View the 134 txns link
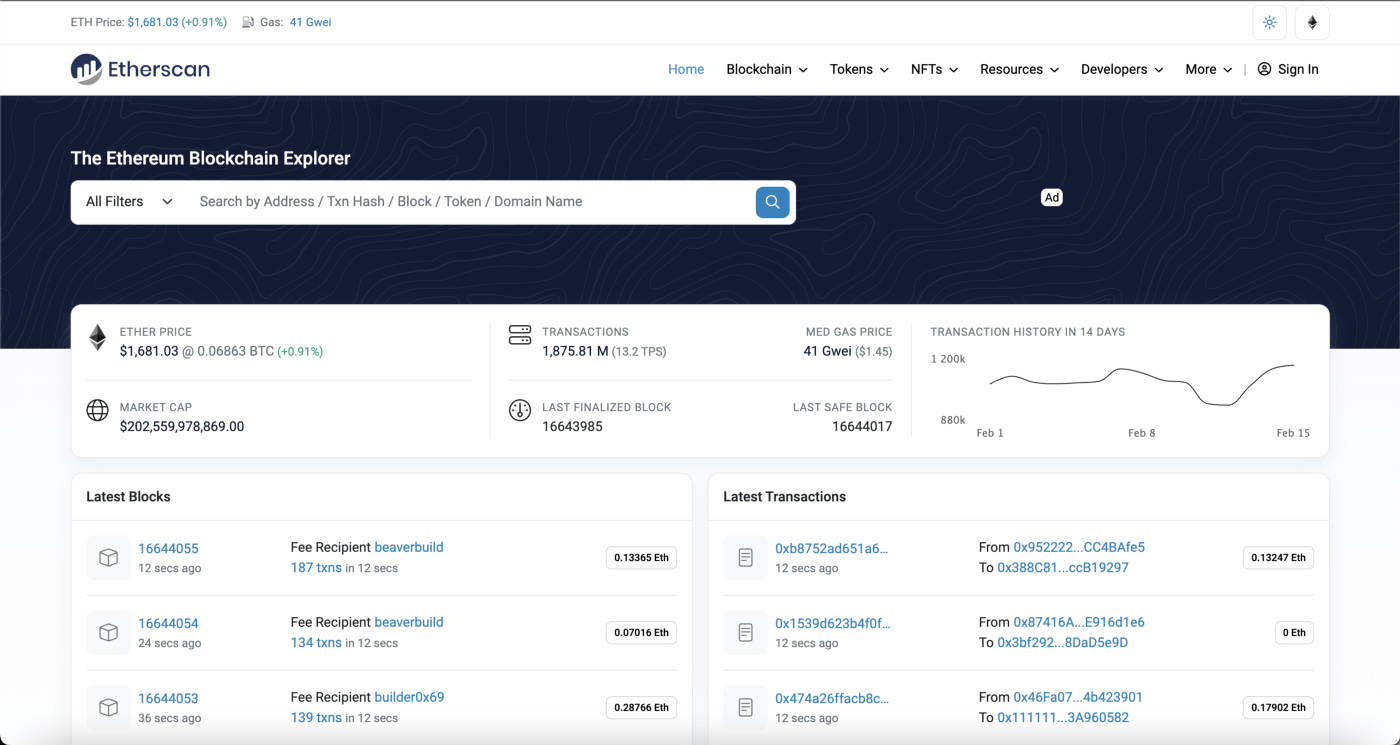Screen dimensions: 1400x745 [316, 642]
